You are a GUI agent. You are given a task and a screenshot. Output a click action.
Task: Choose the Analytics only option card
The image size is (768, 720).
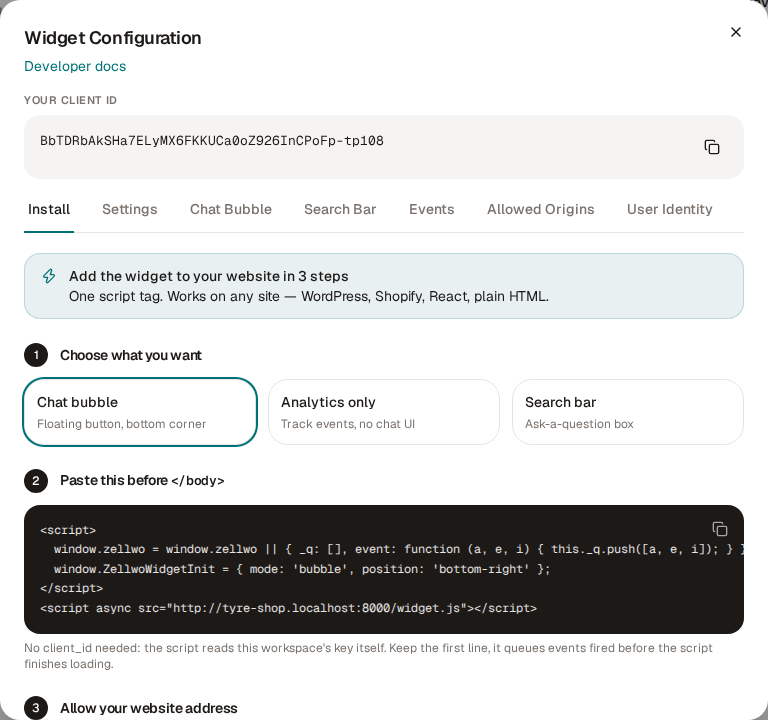pos(384,412)
